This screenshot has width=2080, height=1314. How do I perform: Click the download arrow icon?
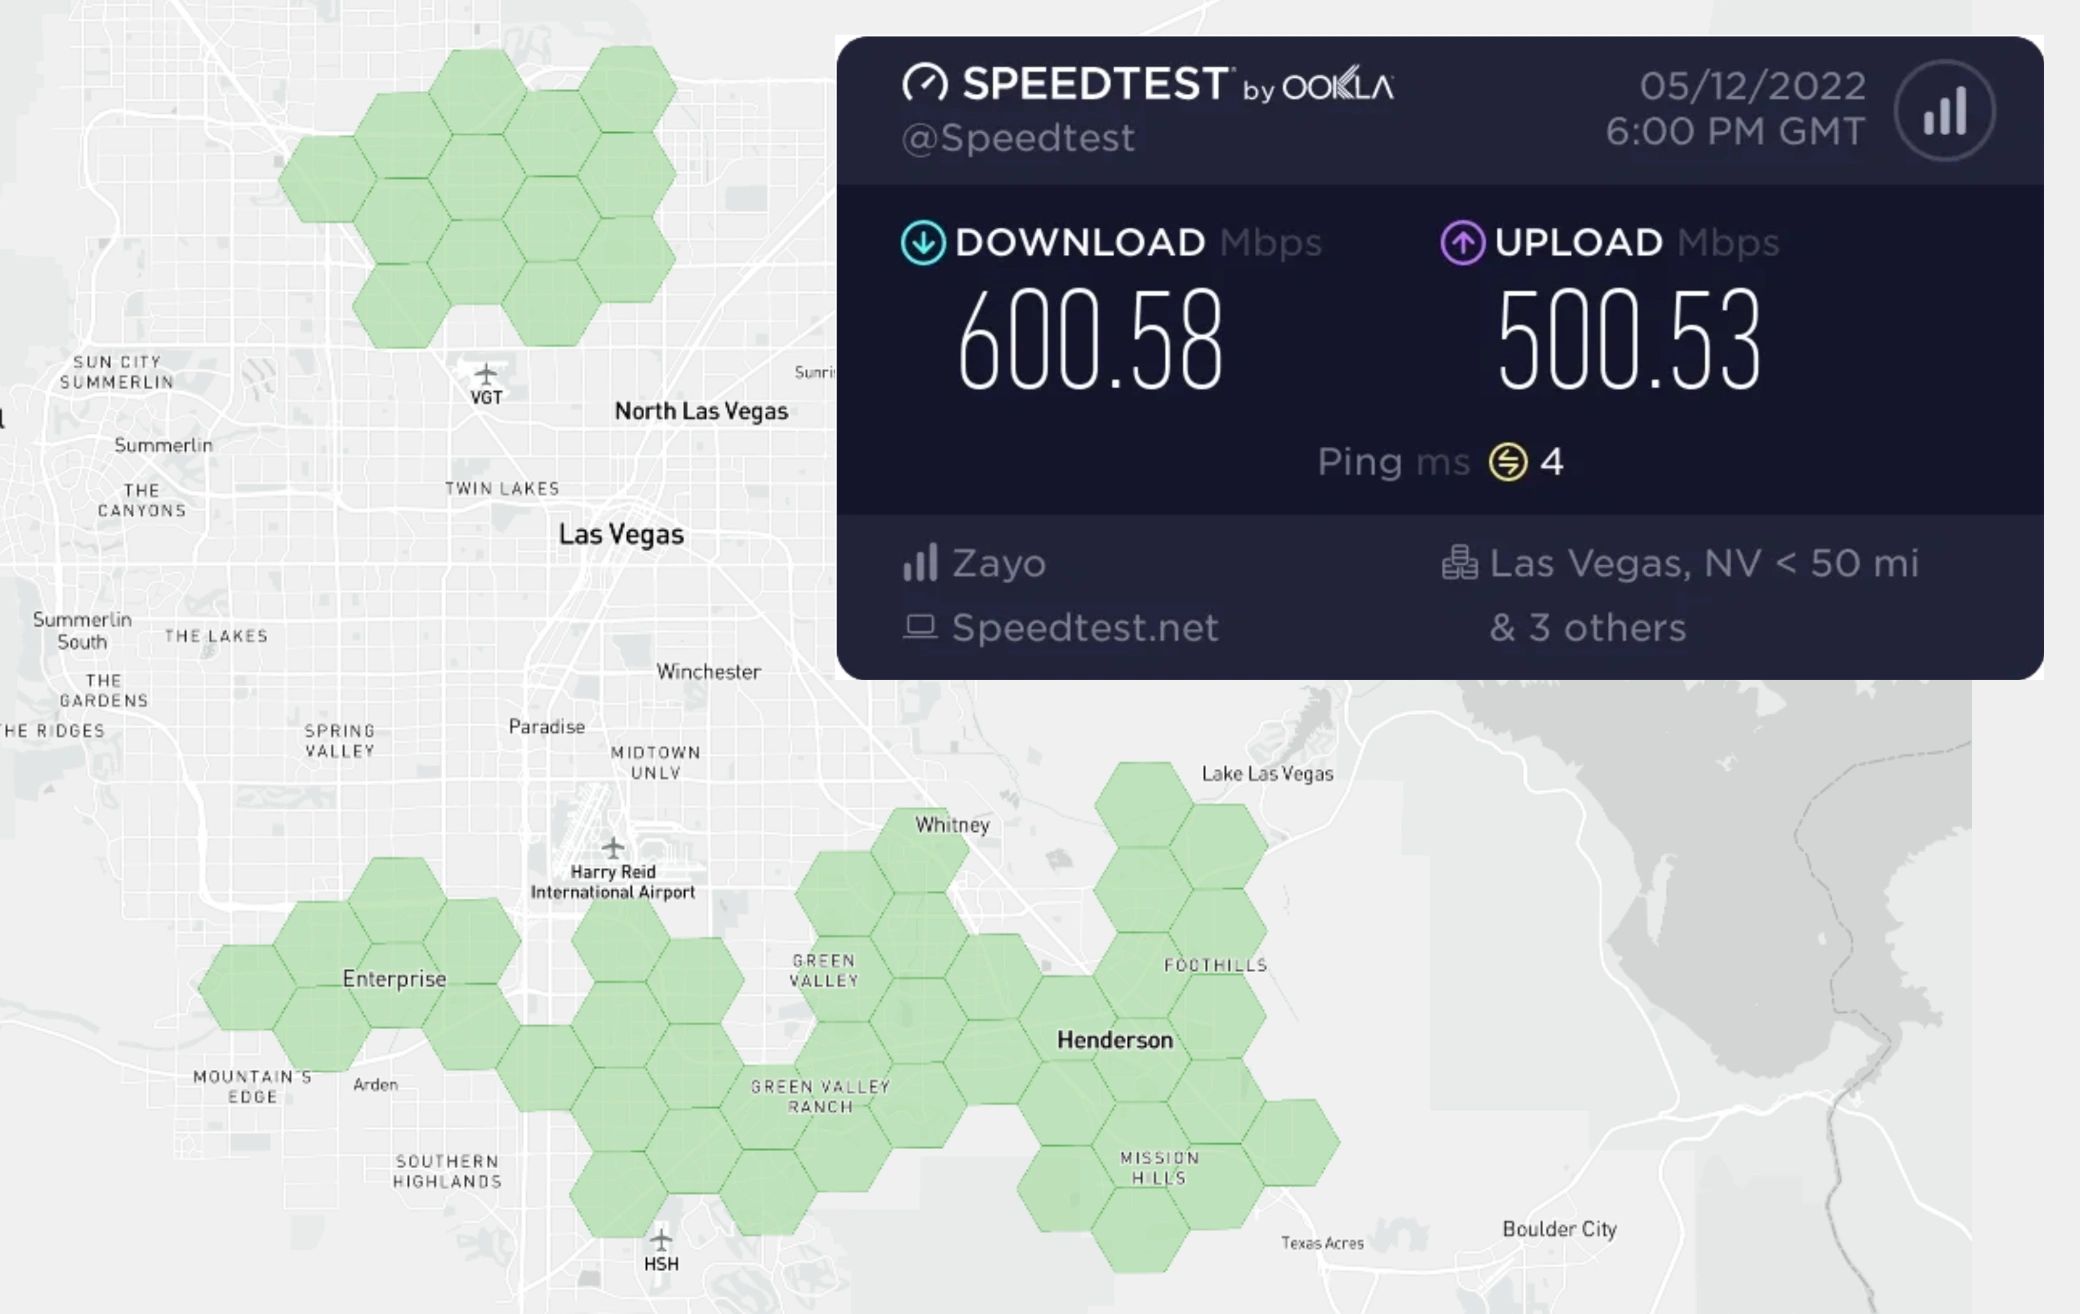click(922, 243)
